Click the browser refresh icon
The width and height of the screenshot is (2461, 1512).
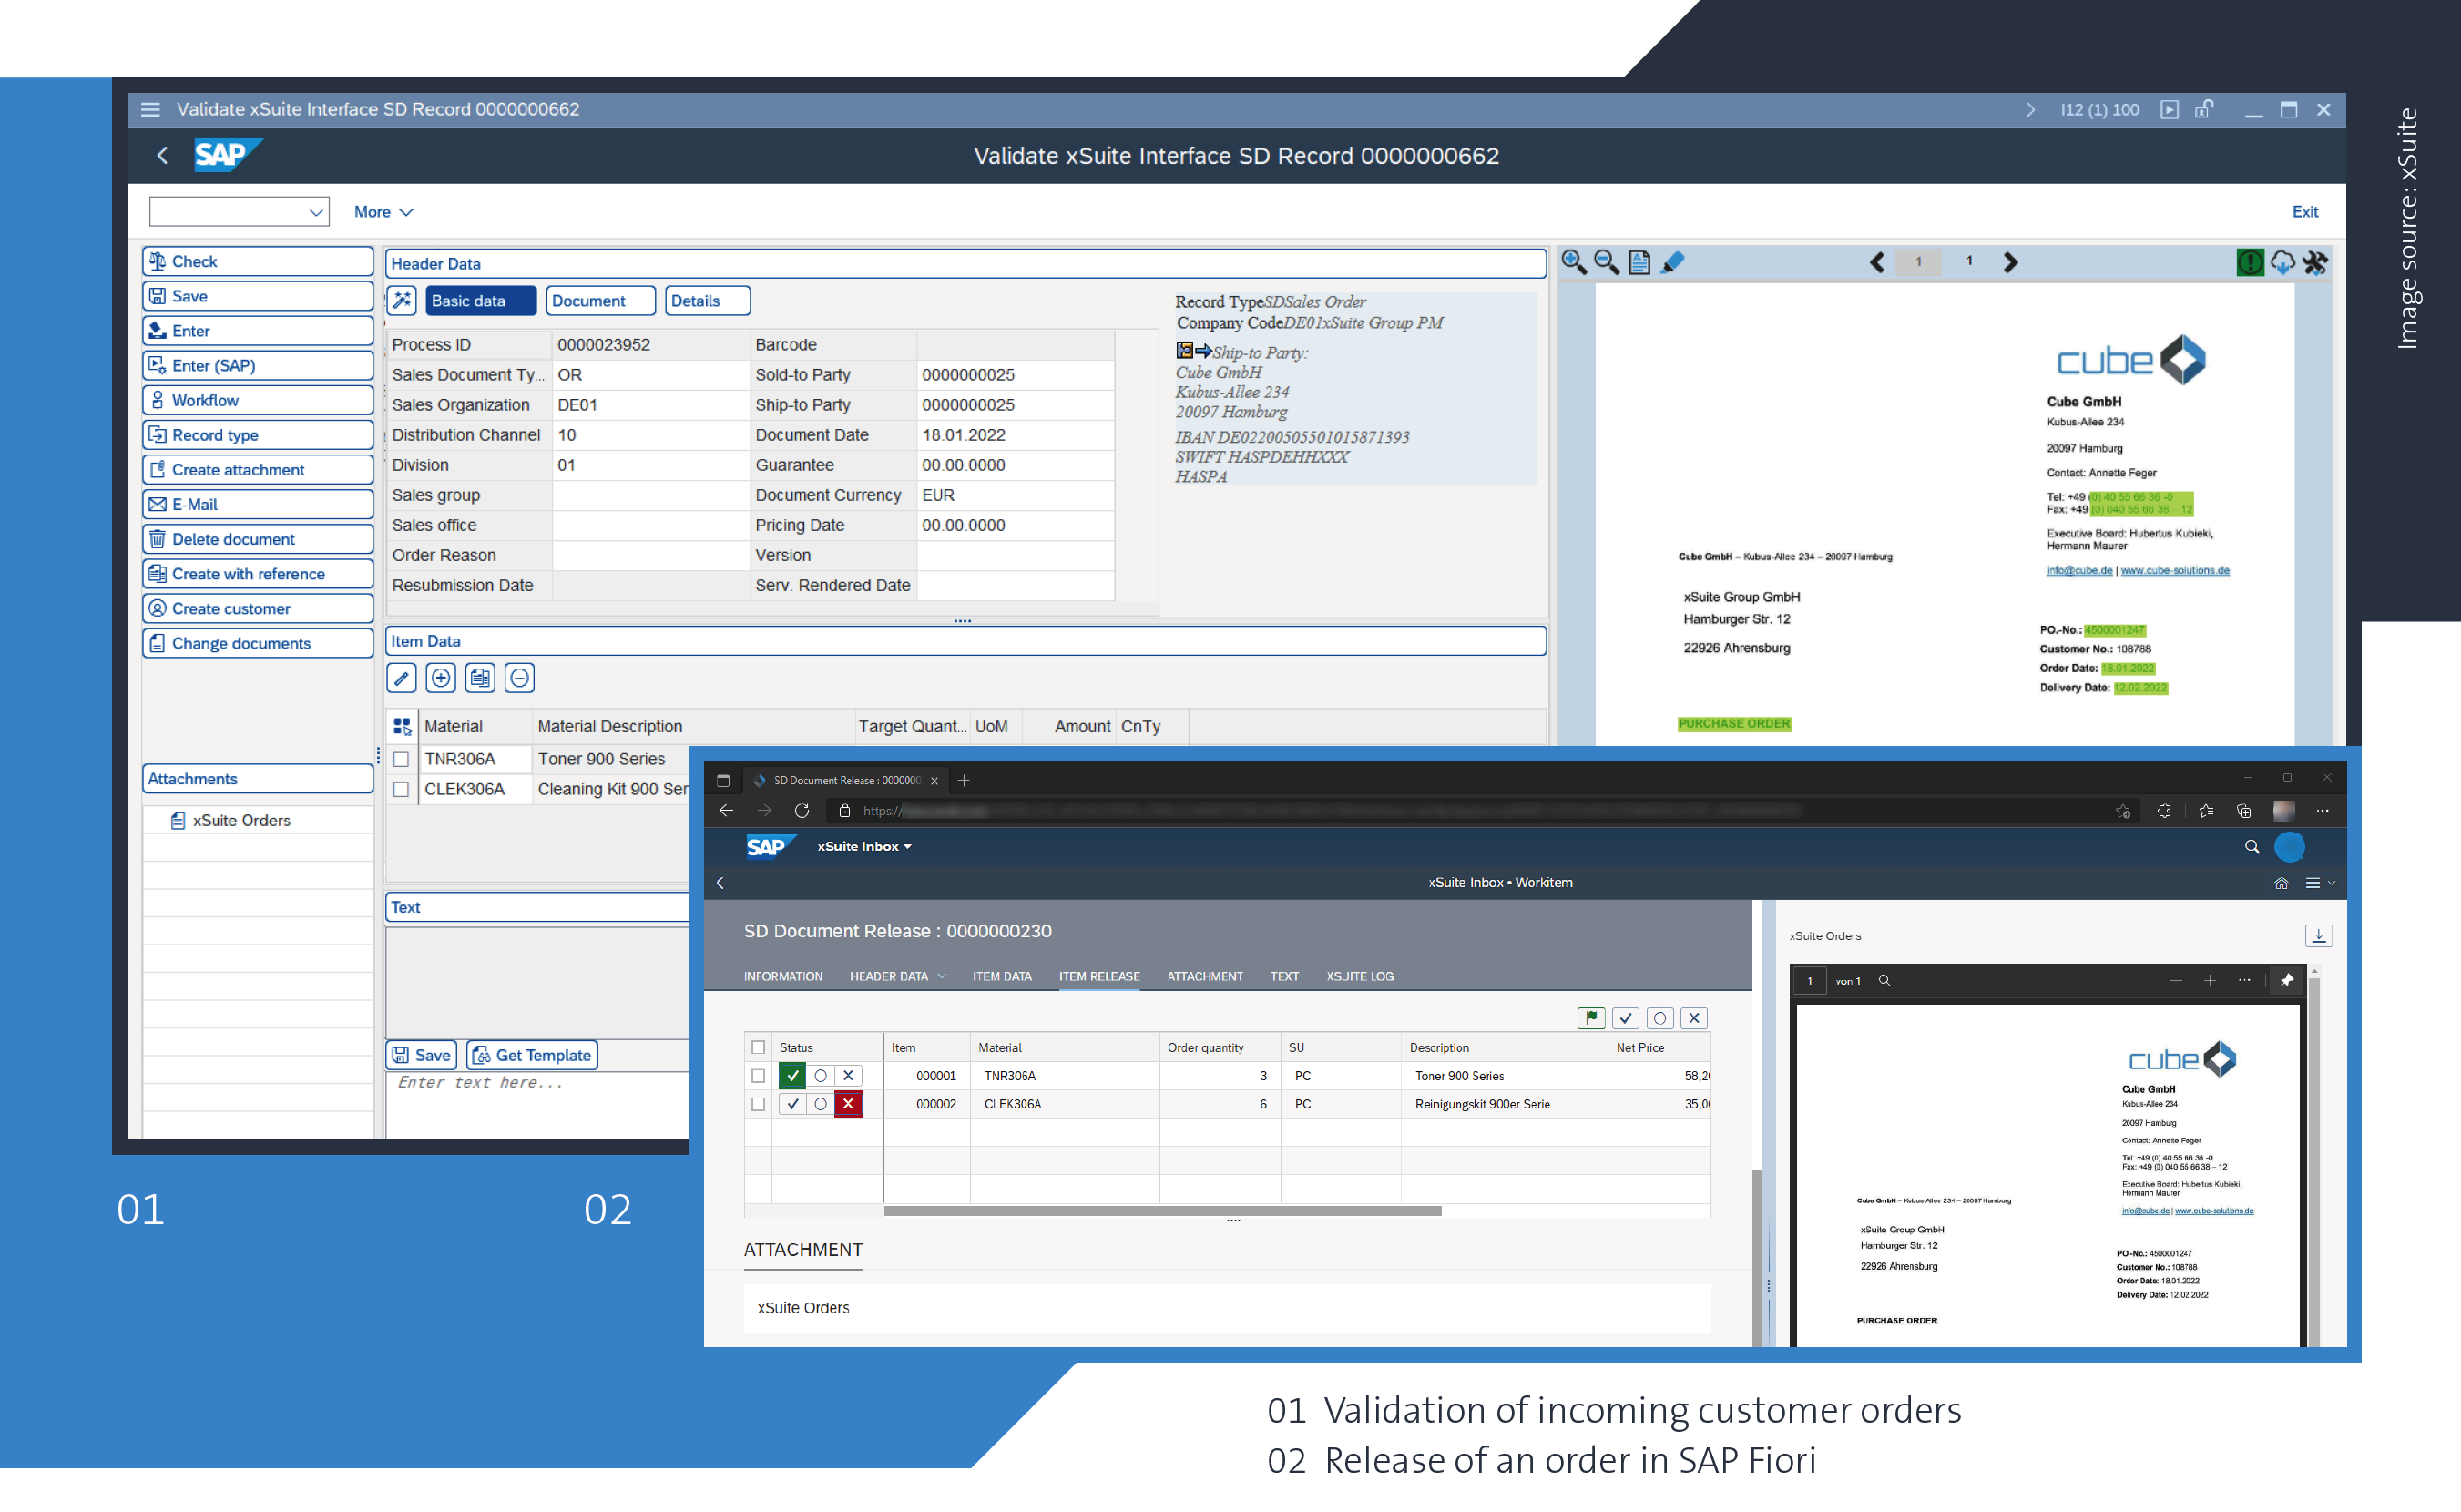tap(802, 811)
